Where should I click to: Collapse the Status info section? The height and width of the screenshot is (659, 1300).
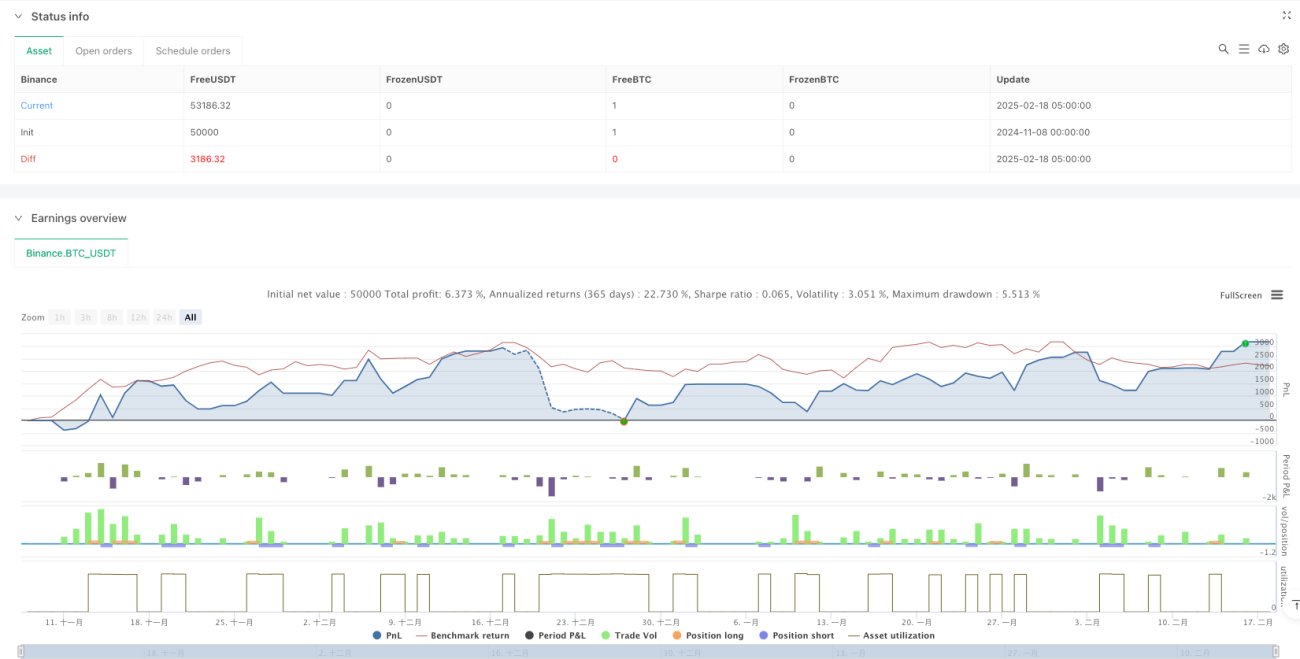(18, 17)
